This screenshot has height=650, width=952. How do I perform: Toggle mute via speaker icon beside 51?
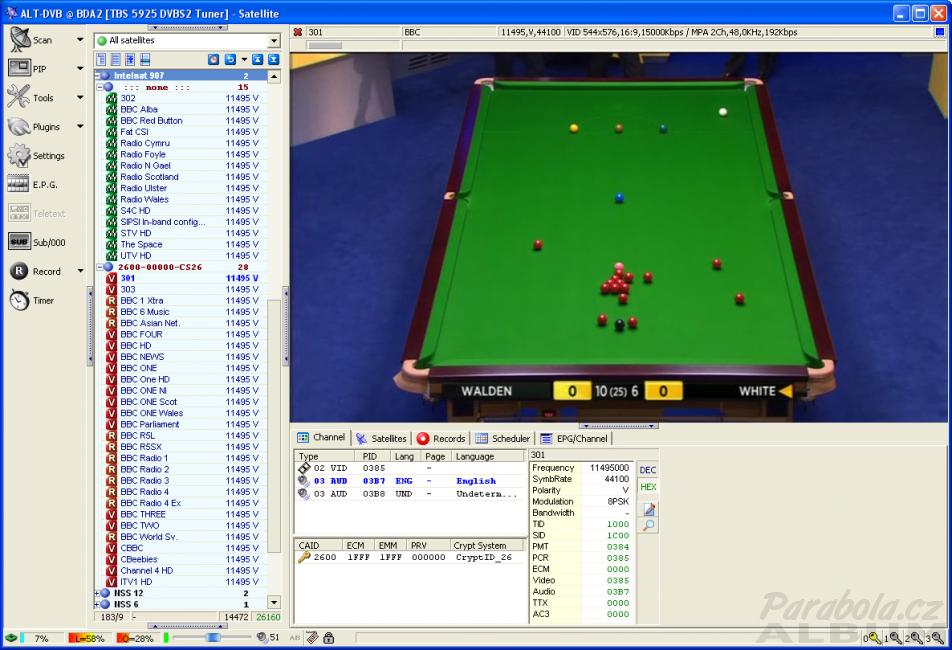(x=262, y=637)
